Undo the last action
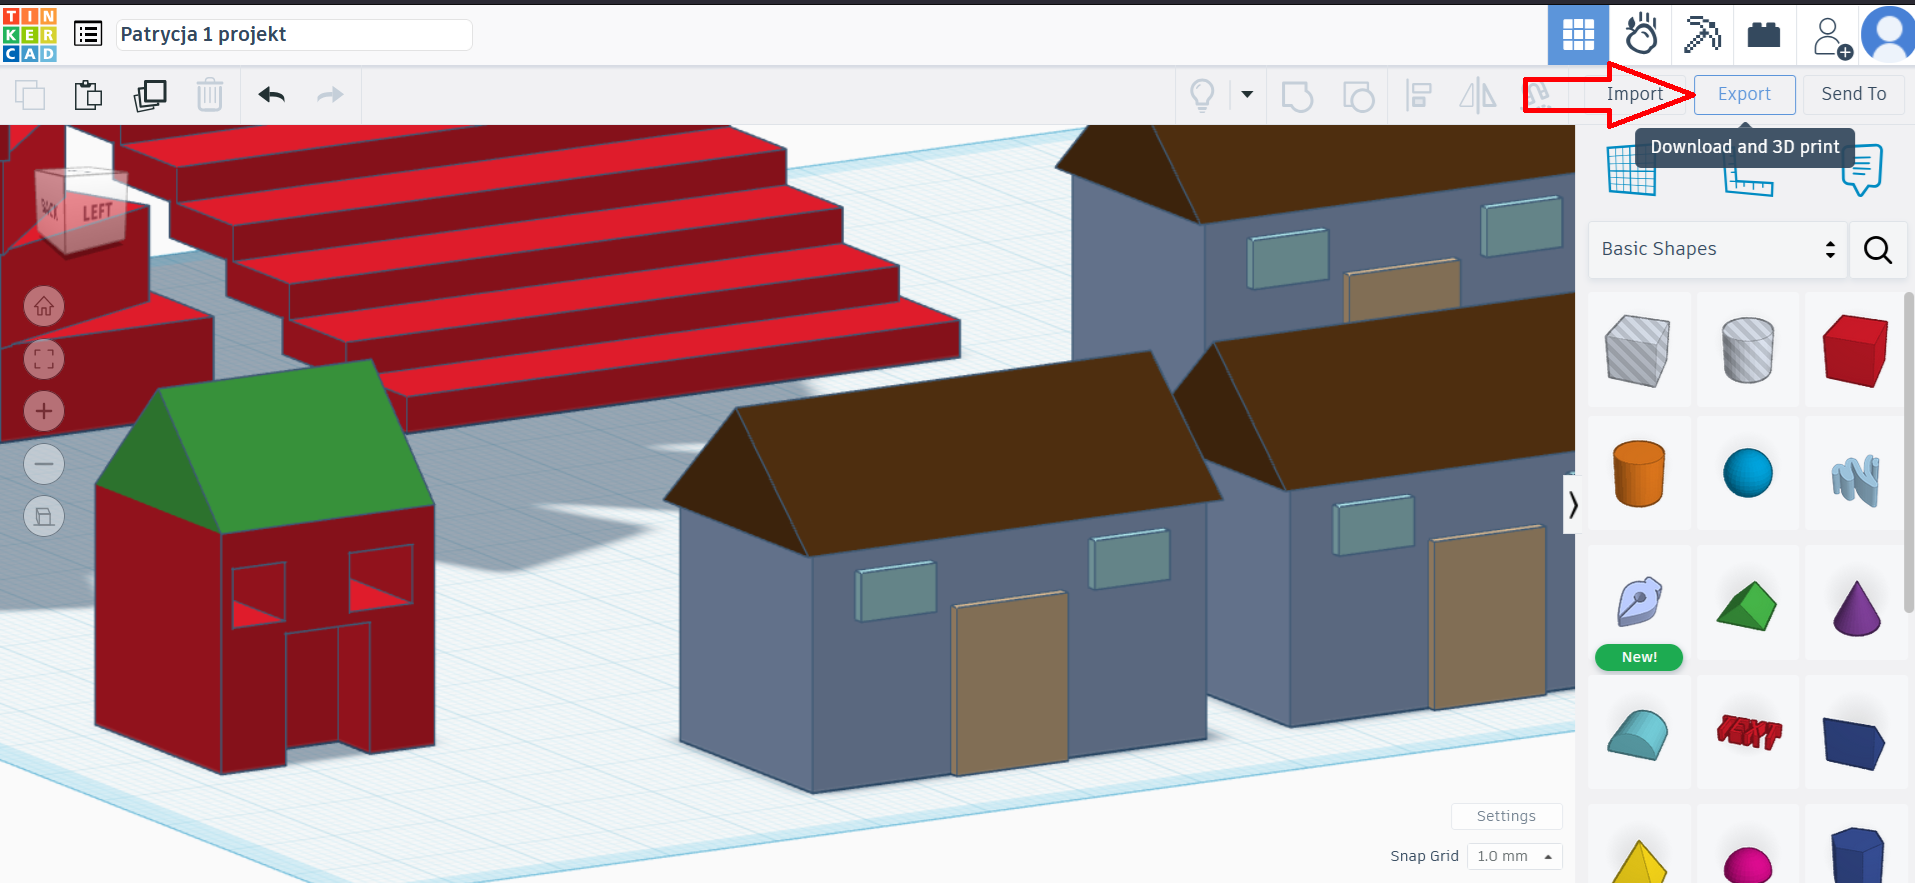The height and width of the screenshot is (883, 1915). pyautogui.click(x=271, y=95)
